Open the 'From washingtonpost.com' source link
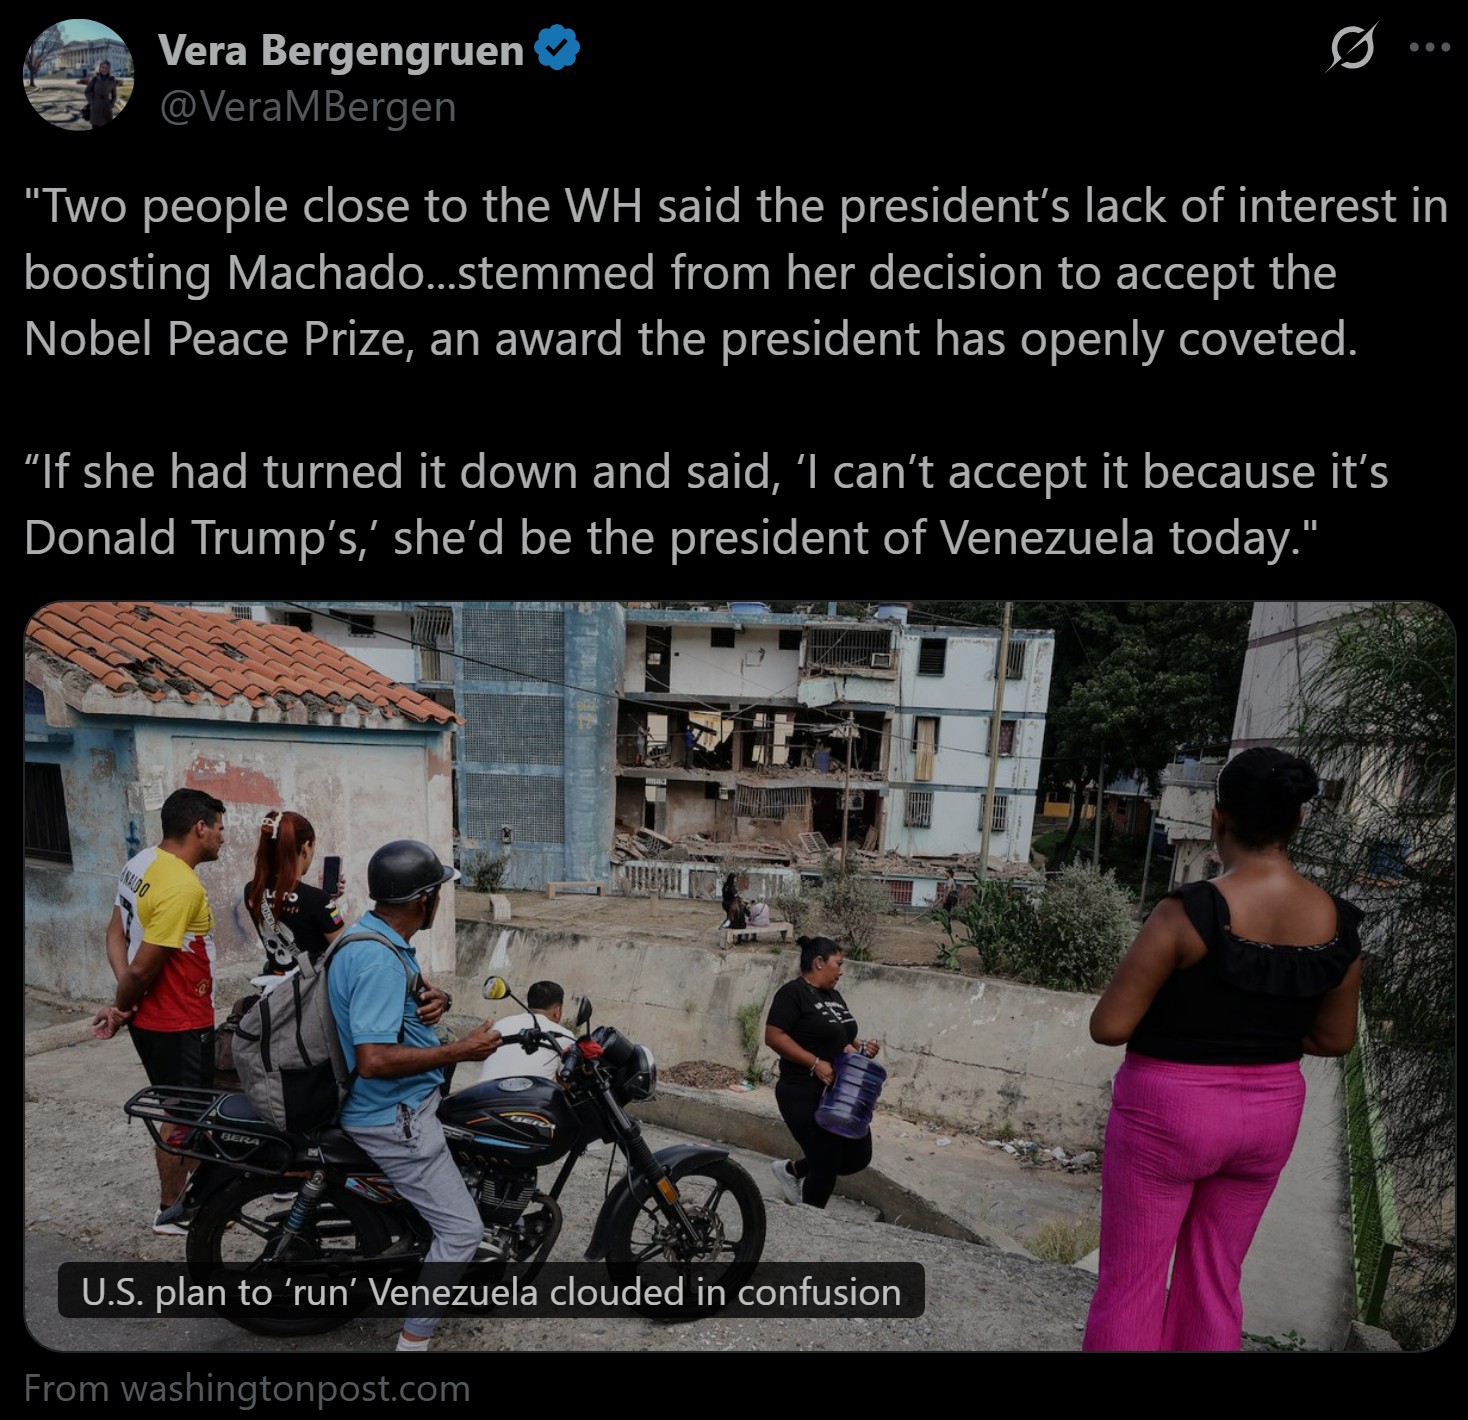The width and height of the screenshot is (1468, 1420). point(246,1388)
